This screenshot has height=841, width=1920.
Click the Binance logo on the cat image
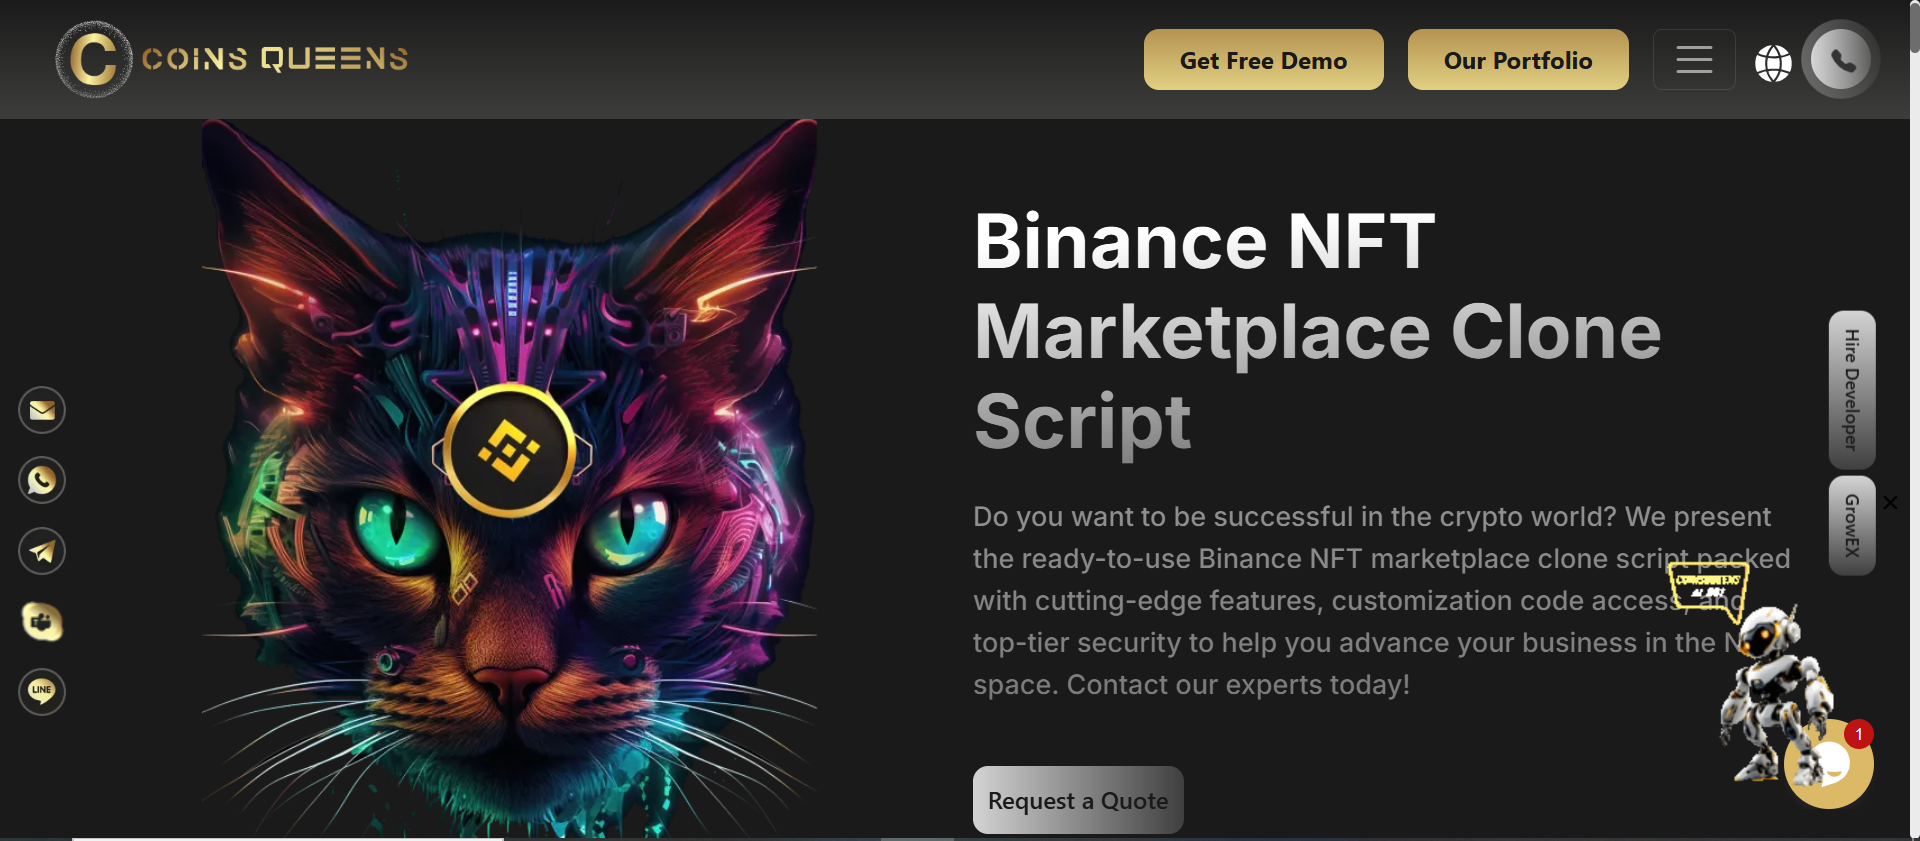[509, 450]
